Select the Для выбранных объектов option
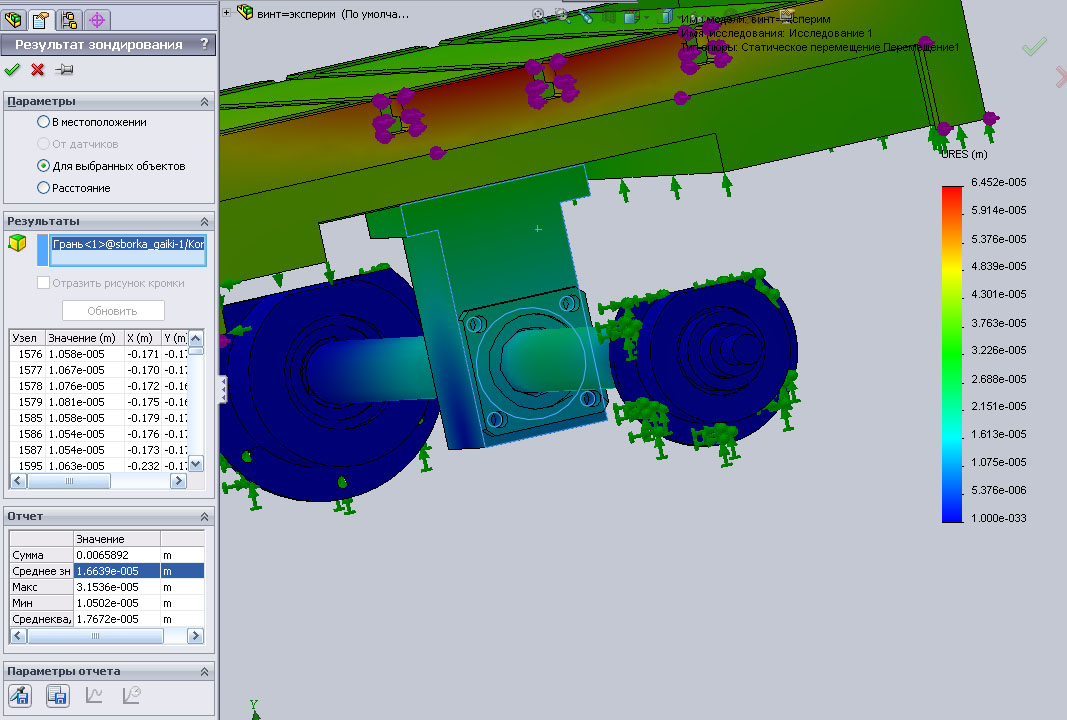The image size is (1067, 720). [x=44, y=165]
